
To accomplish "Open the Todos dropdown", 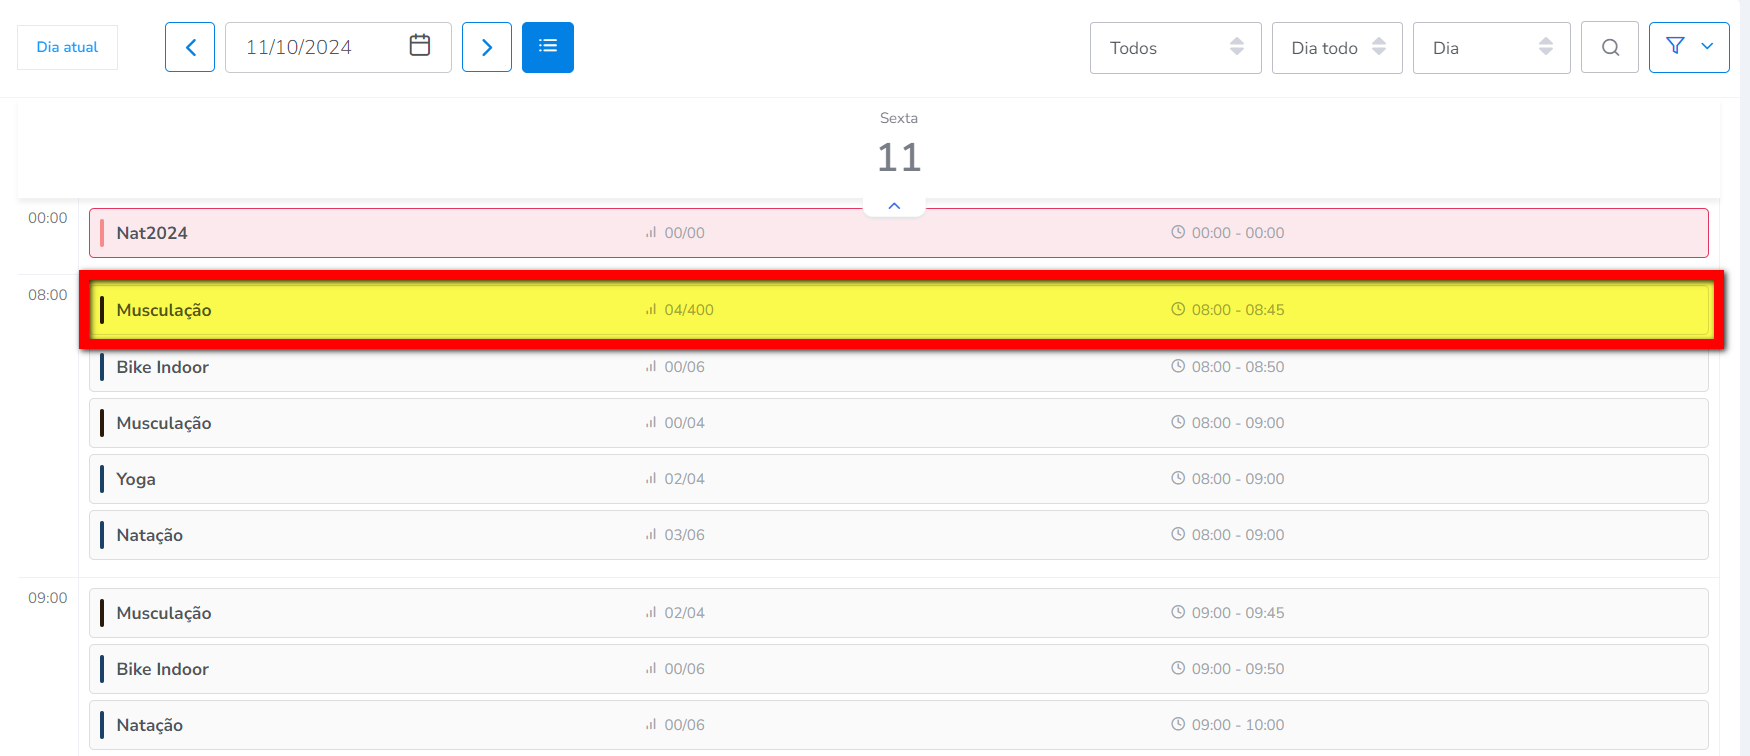I will [x=1175, y=48].
